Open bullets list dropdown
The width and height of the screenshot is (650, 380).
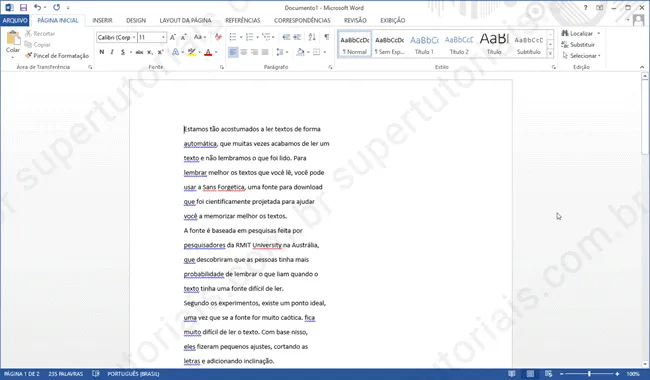click(241, 37)
